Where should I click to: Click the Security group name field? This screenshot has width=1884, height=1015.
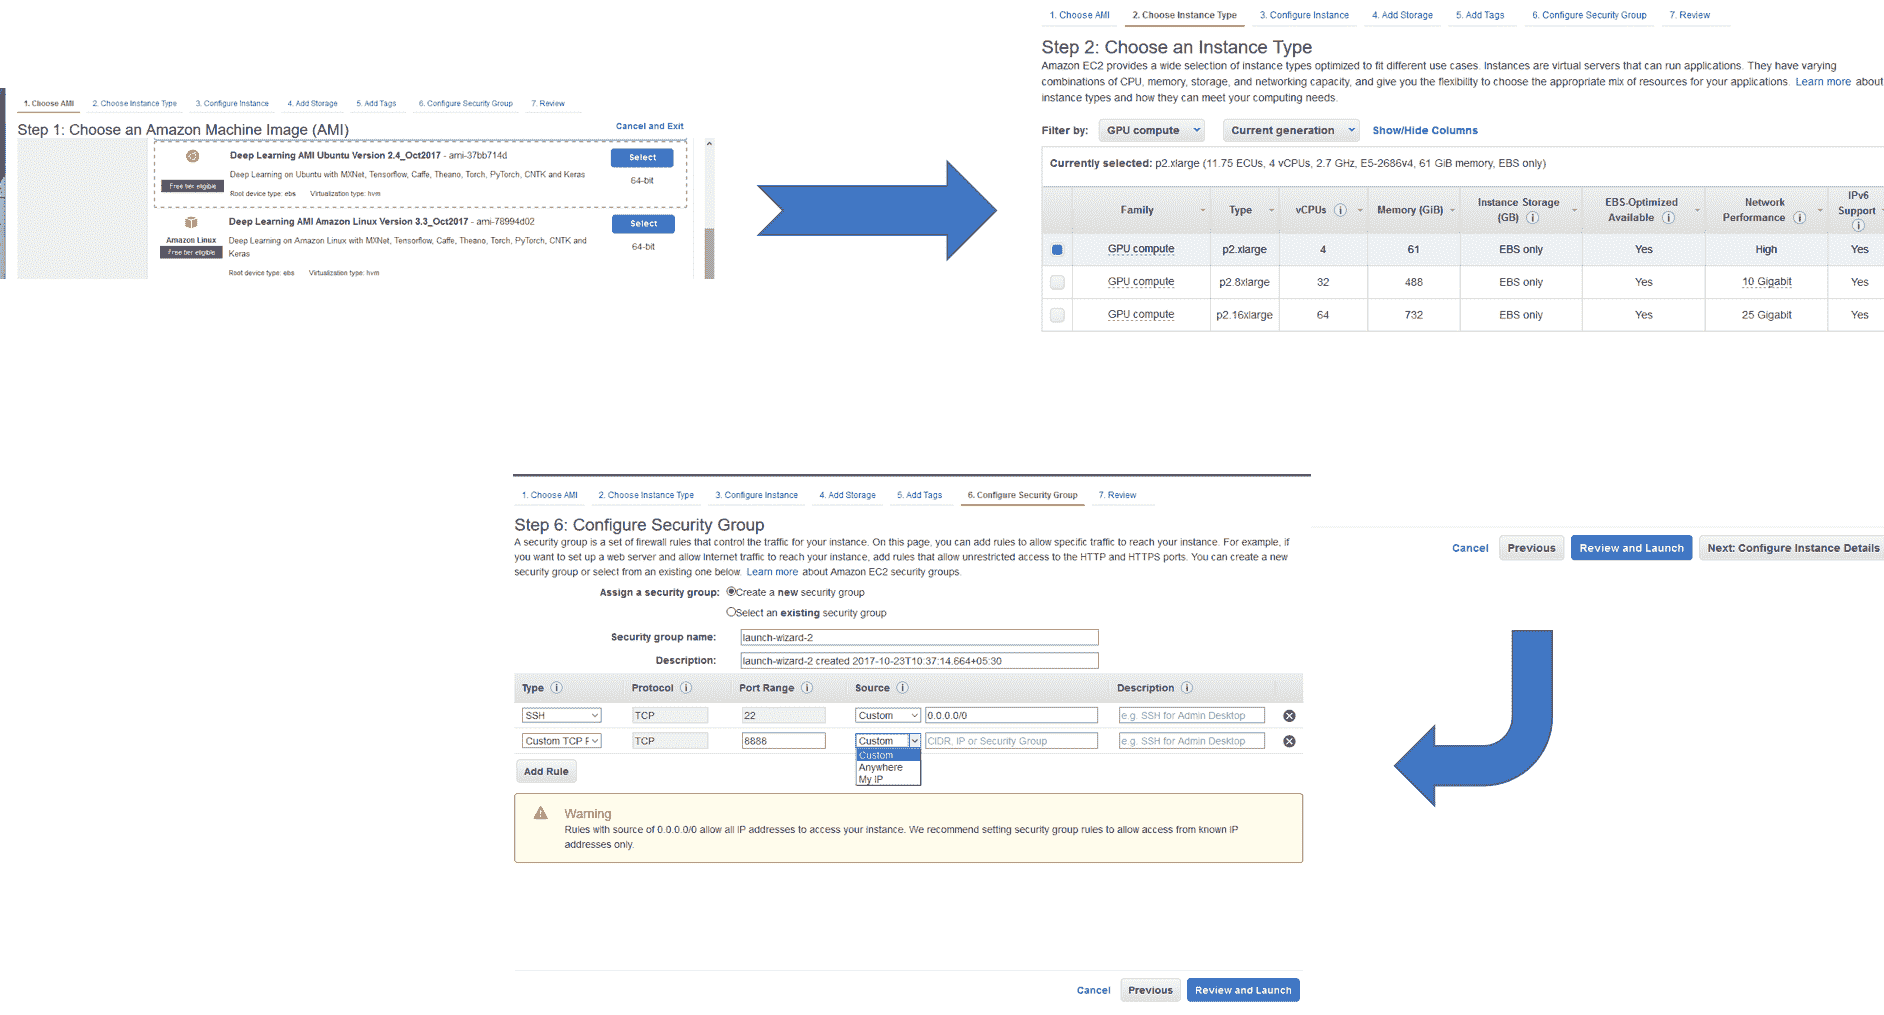click(x=919, y=637)
